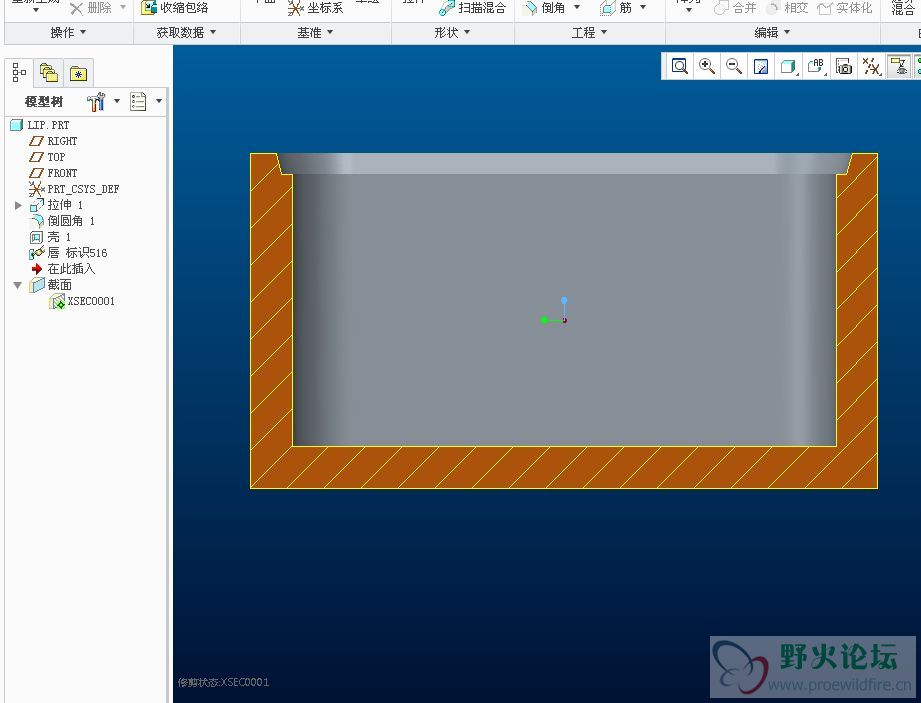Select the RIGHT datum plane
Viewport: 921px width, 703px height.
coord(53,141)
